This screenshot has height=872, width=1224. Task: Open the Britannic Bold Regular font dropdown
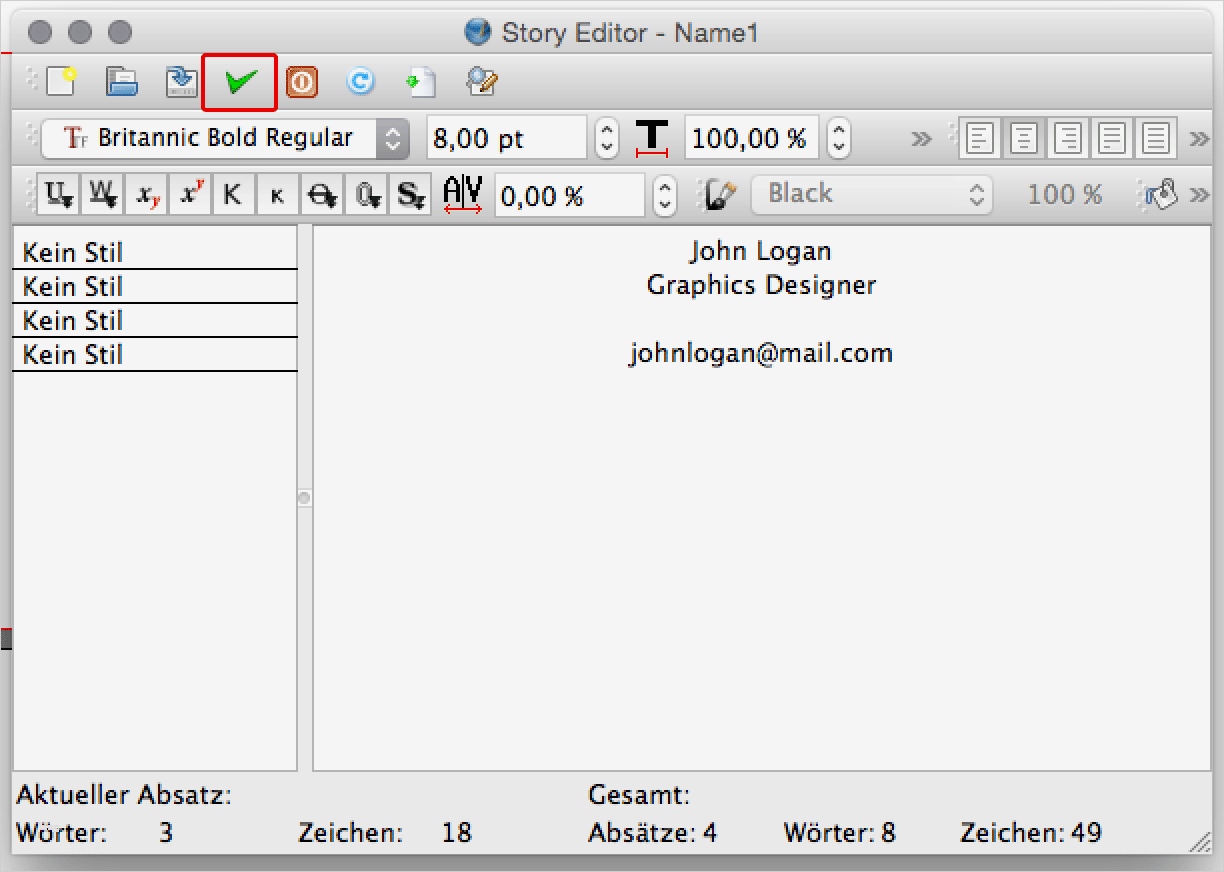coord(220,139)
